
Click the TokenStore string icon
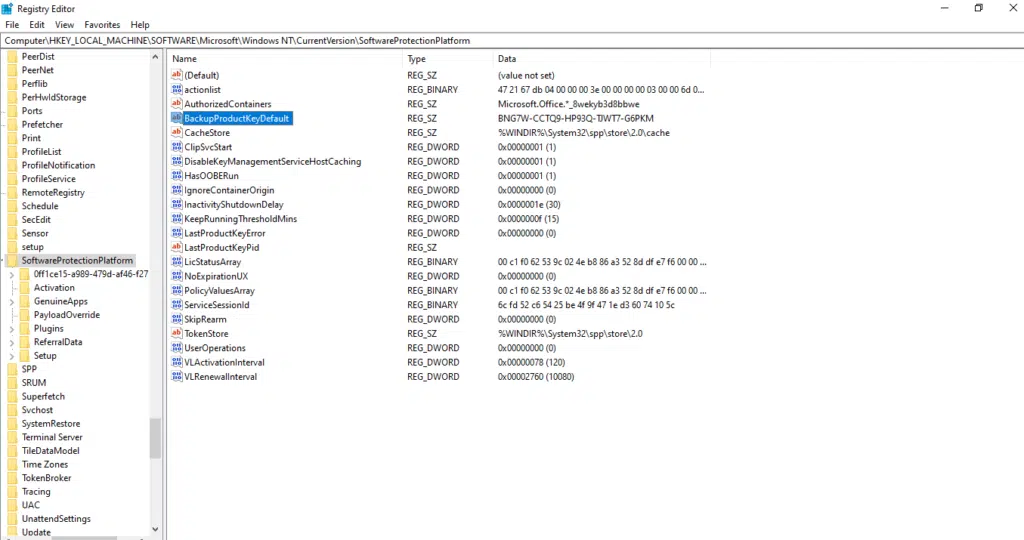click(x=176, y=334)
